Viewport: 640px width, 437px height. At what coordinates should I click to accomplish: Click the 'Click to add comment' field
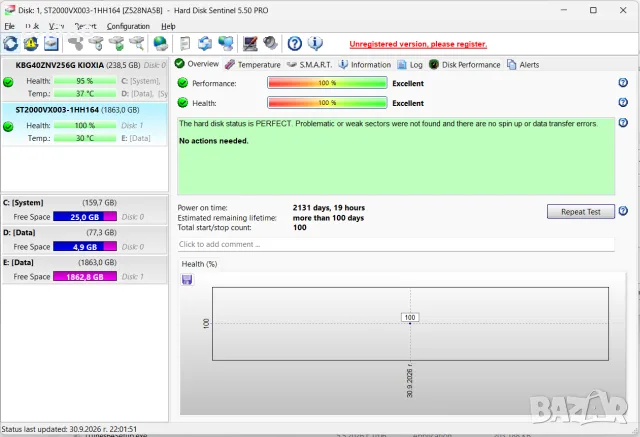pos(396,244)
